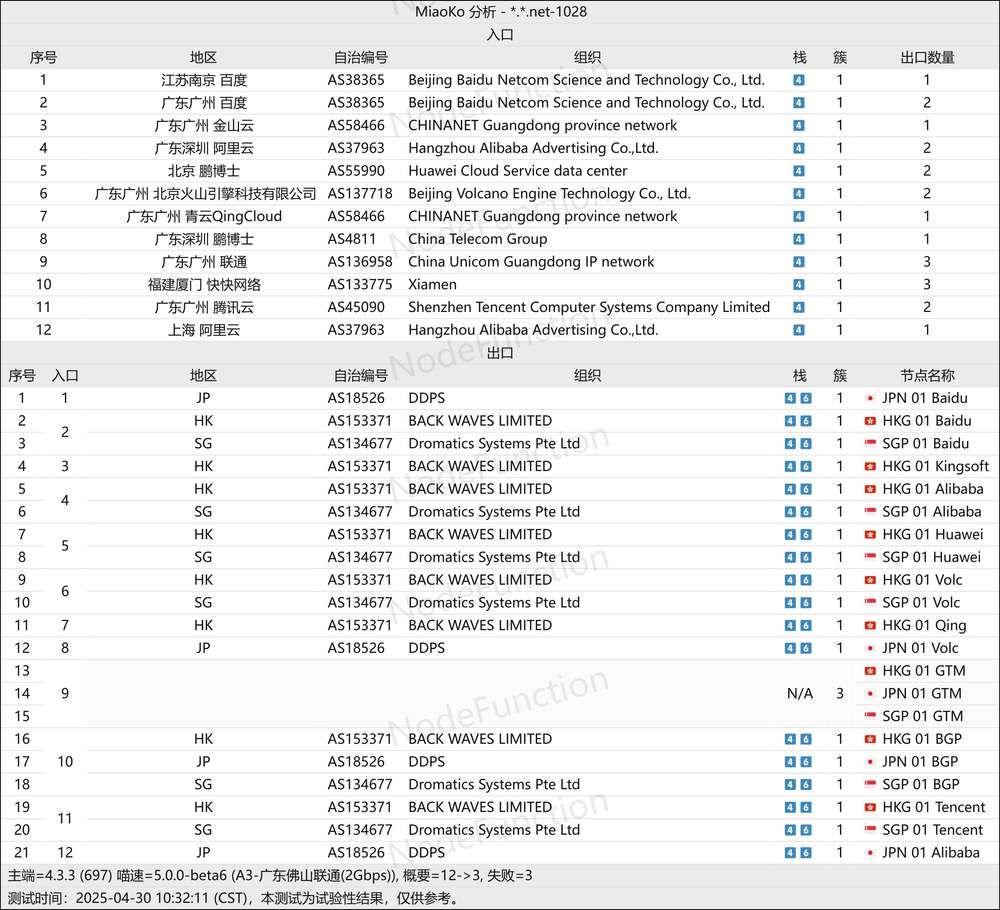1000x910 pixels.
Task: Click the Japan flag beside JPN 01 Alibaba
Action: [870, 853]
